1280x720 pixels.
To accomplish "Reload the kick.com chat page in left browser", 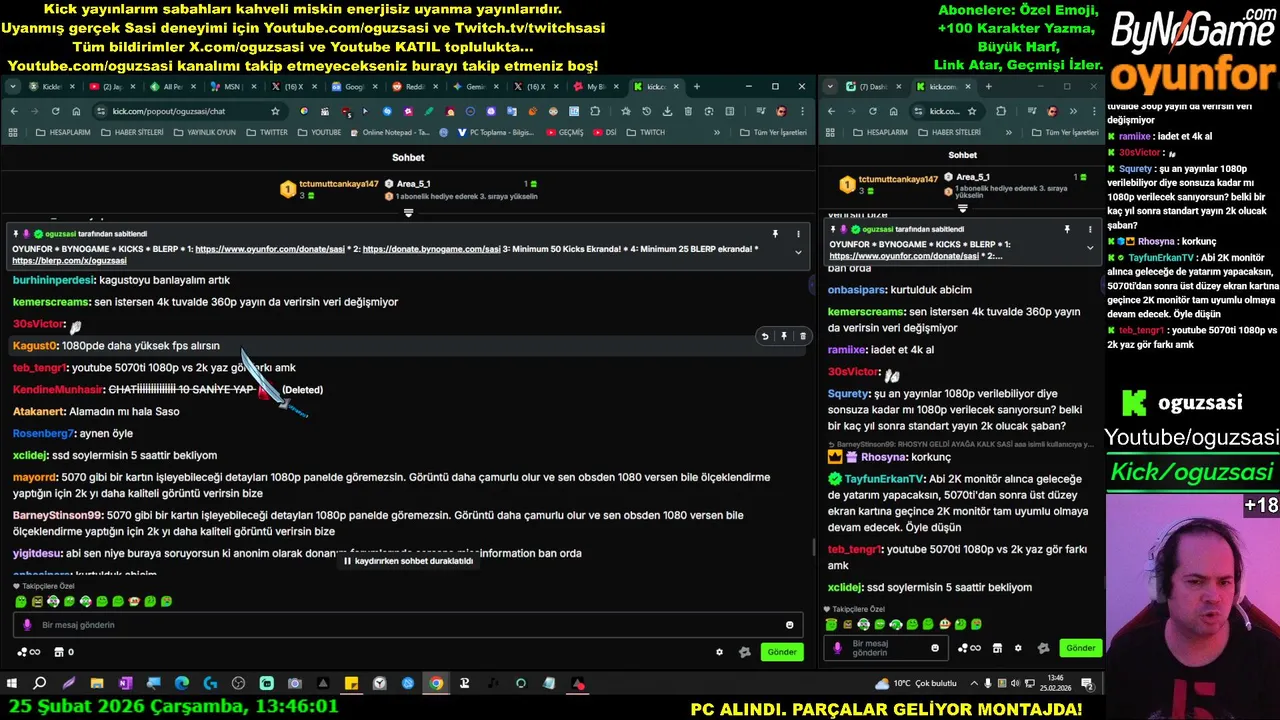I will click(55, 111).
